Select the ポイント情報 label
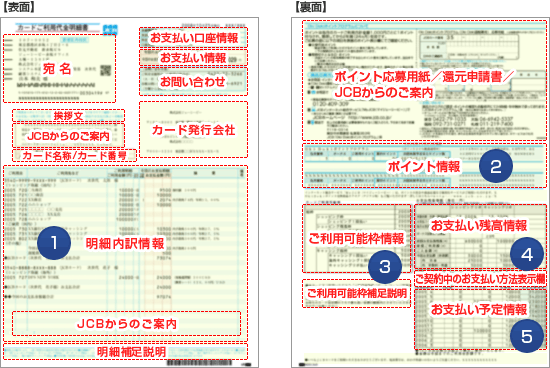Image resolution: width=550 pixels, height=368 pixels. (x=424, y=167)
